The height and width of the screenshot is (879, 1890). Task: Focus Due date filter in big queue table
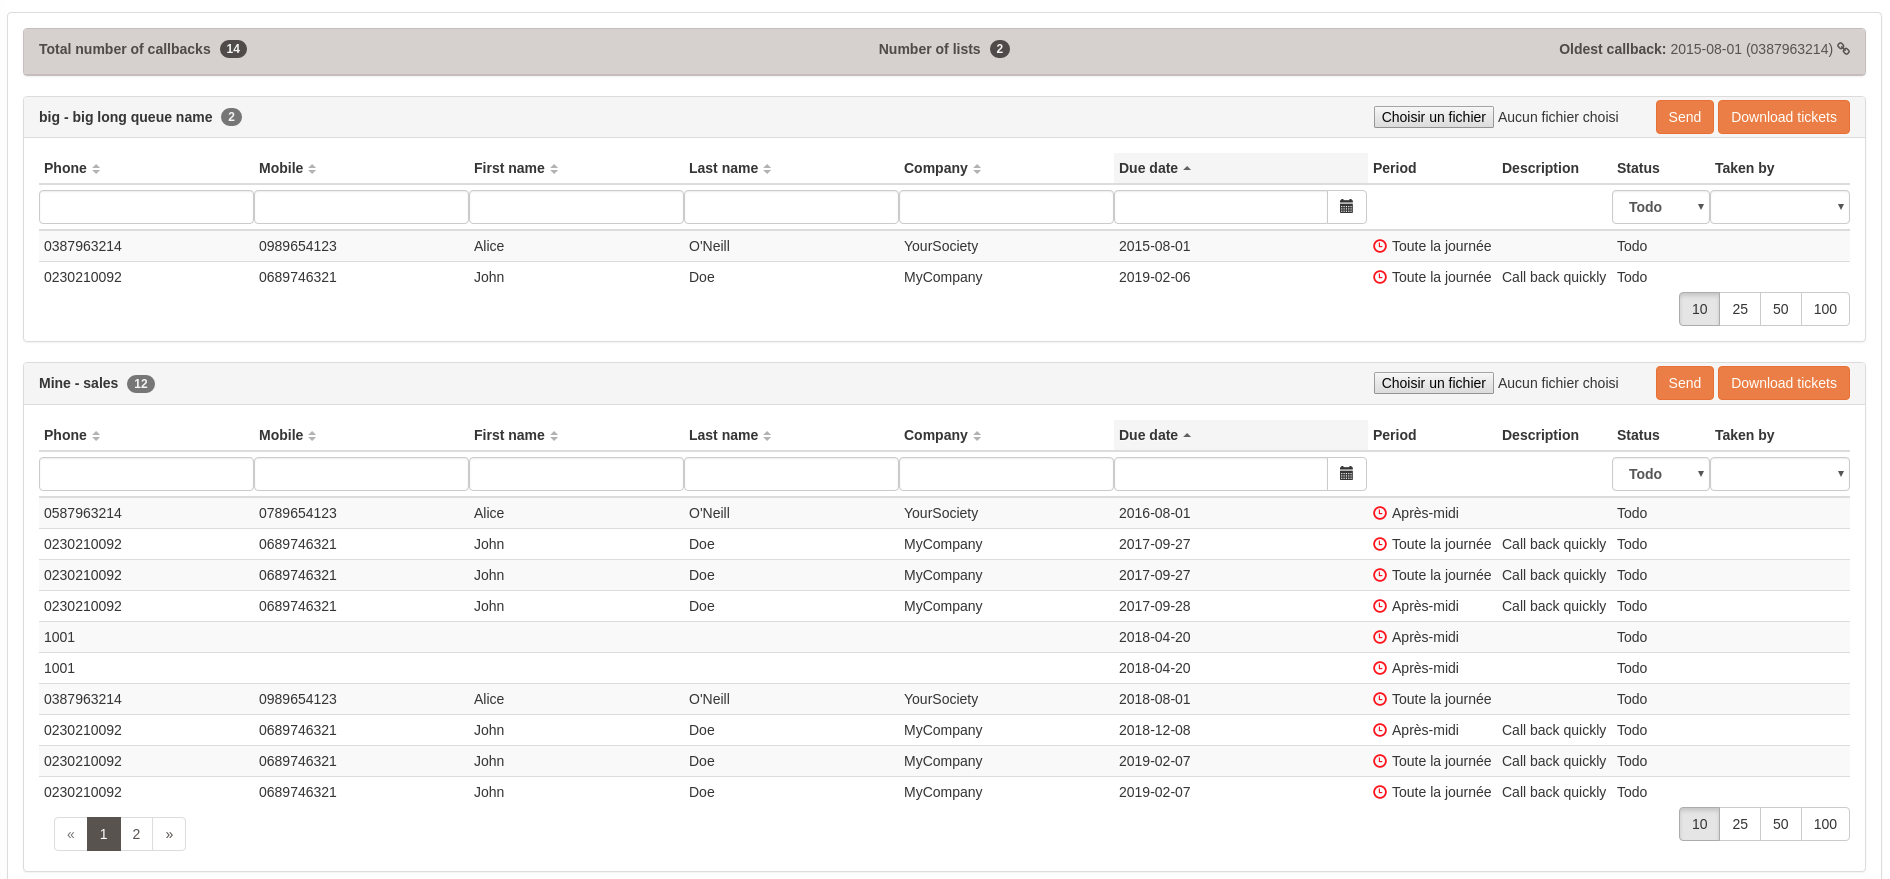(1221, 207)
